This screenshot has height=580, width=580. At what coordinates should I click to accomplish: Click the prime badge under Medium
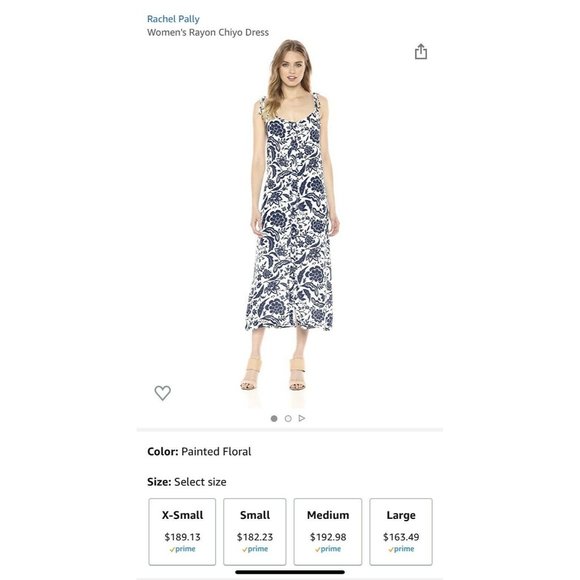(x=328, y=549)
